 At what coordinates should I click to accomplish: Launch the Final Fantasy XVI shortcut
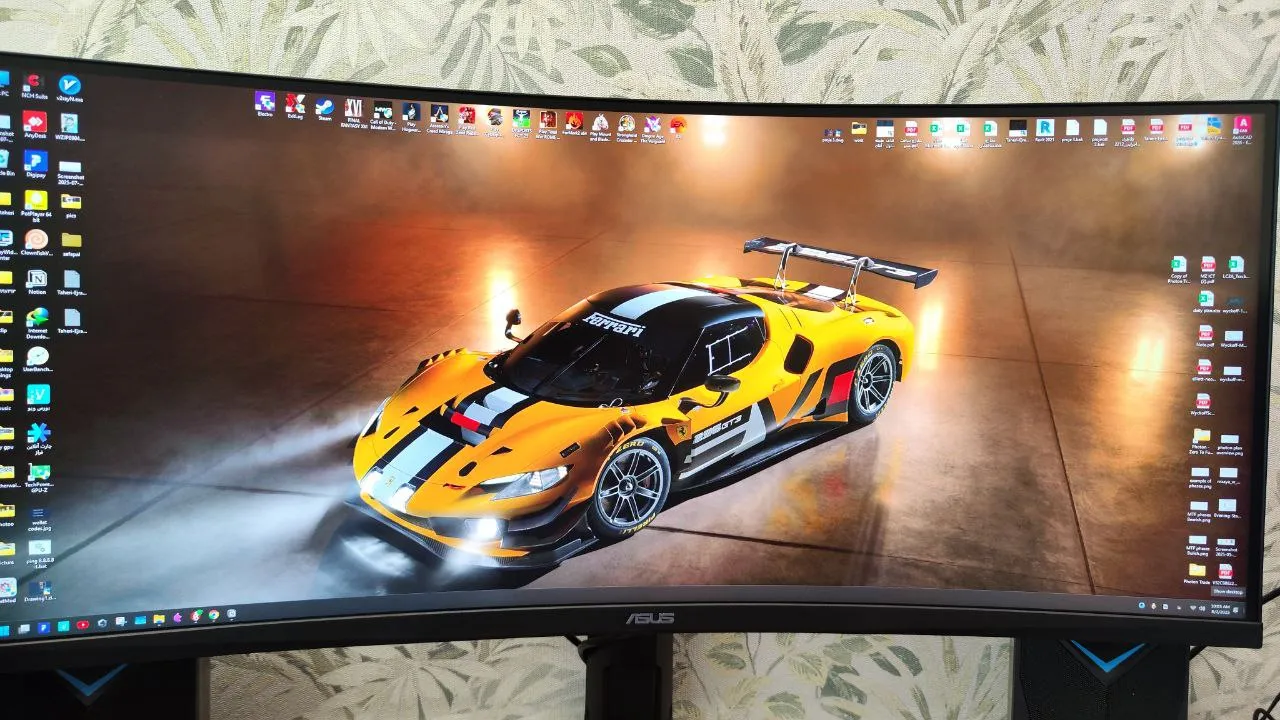[353, 108]
